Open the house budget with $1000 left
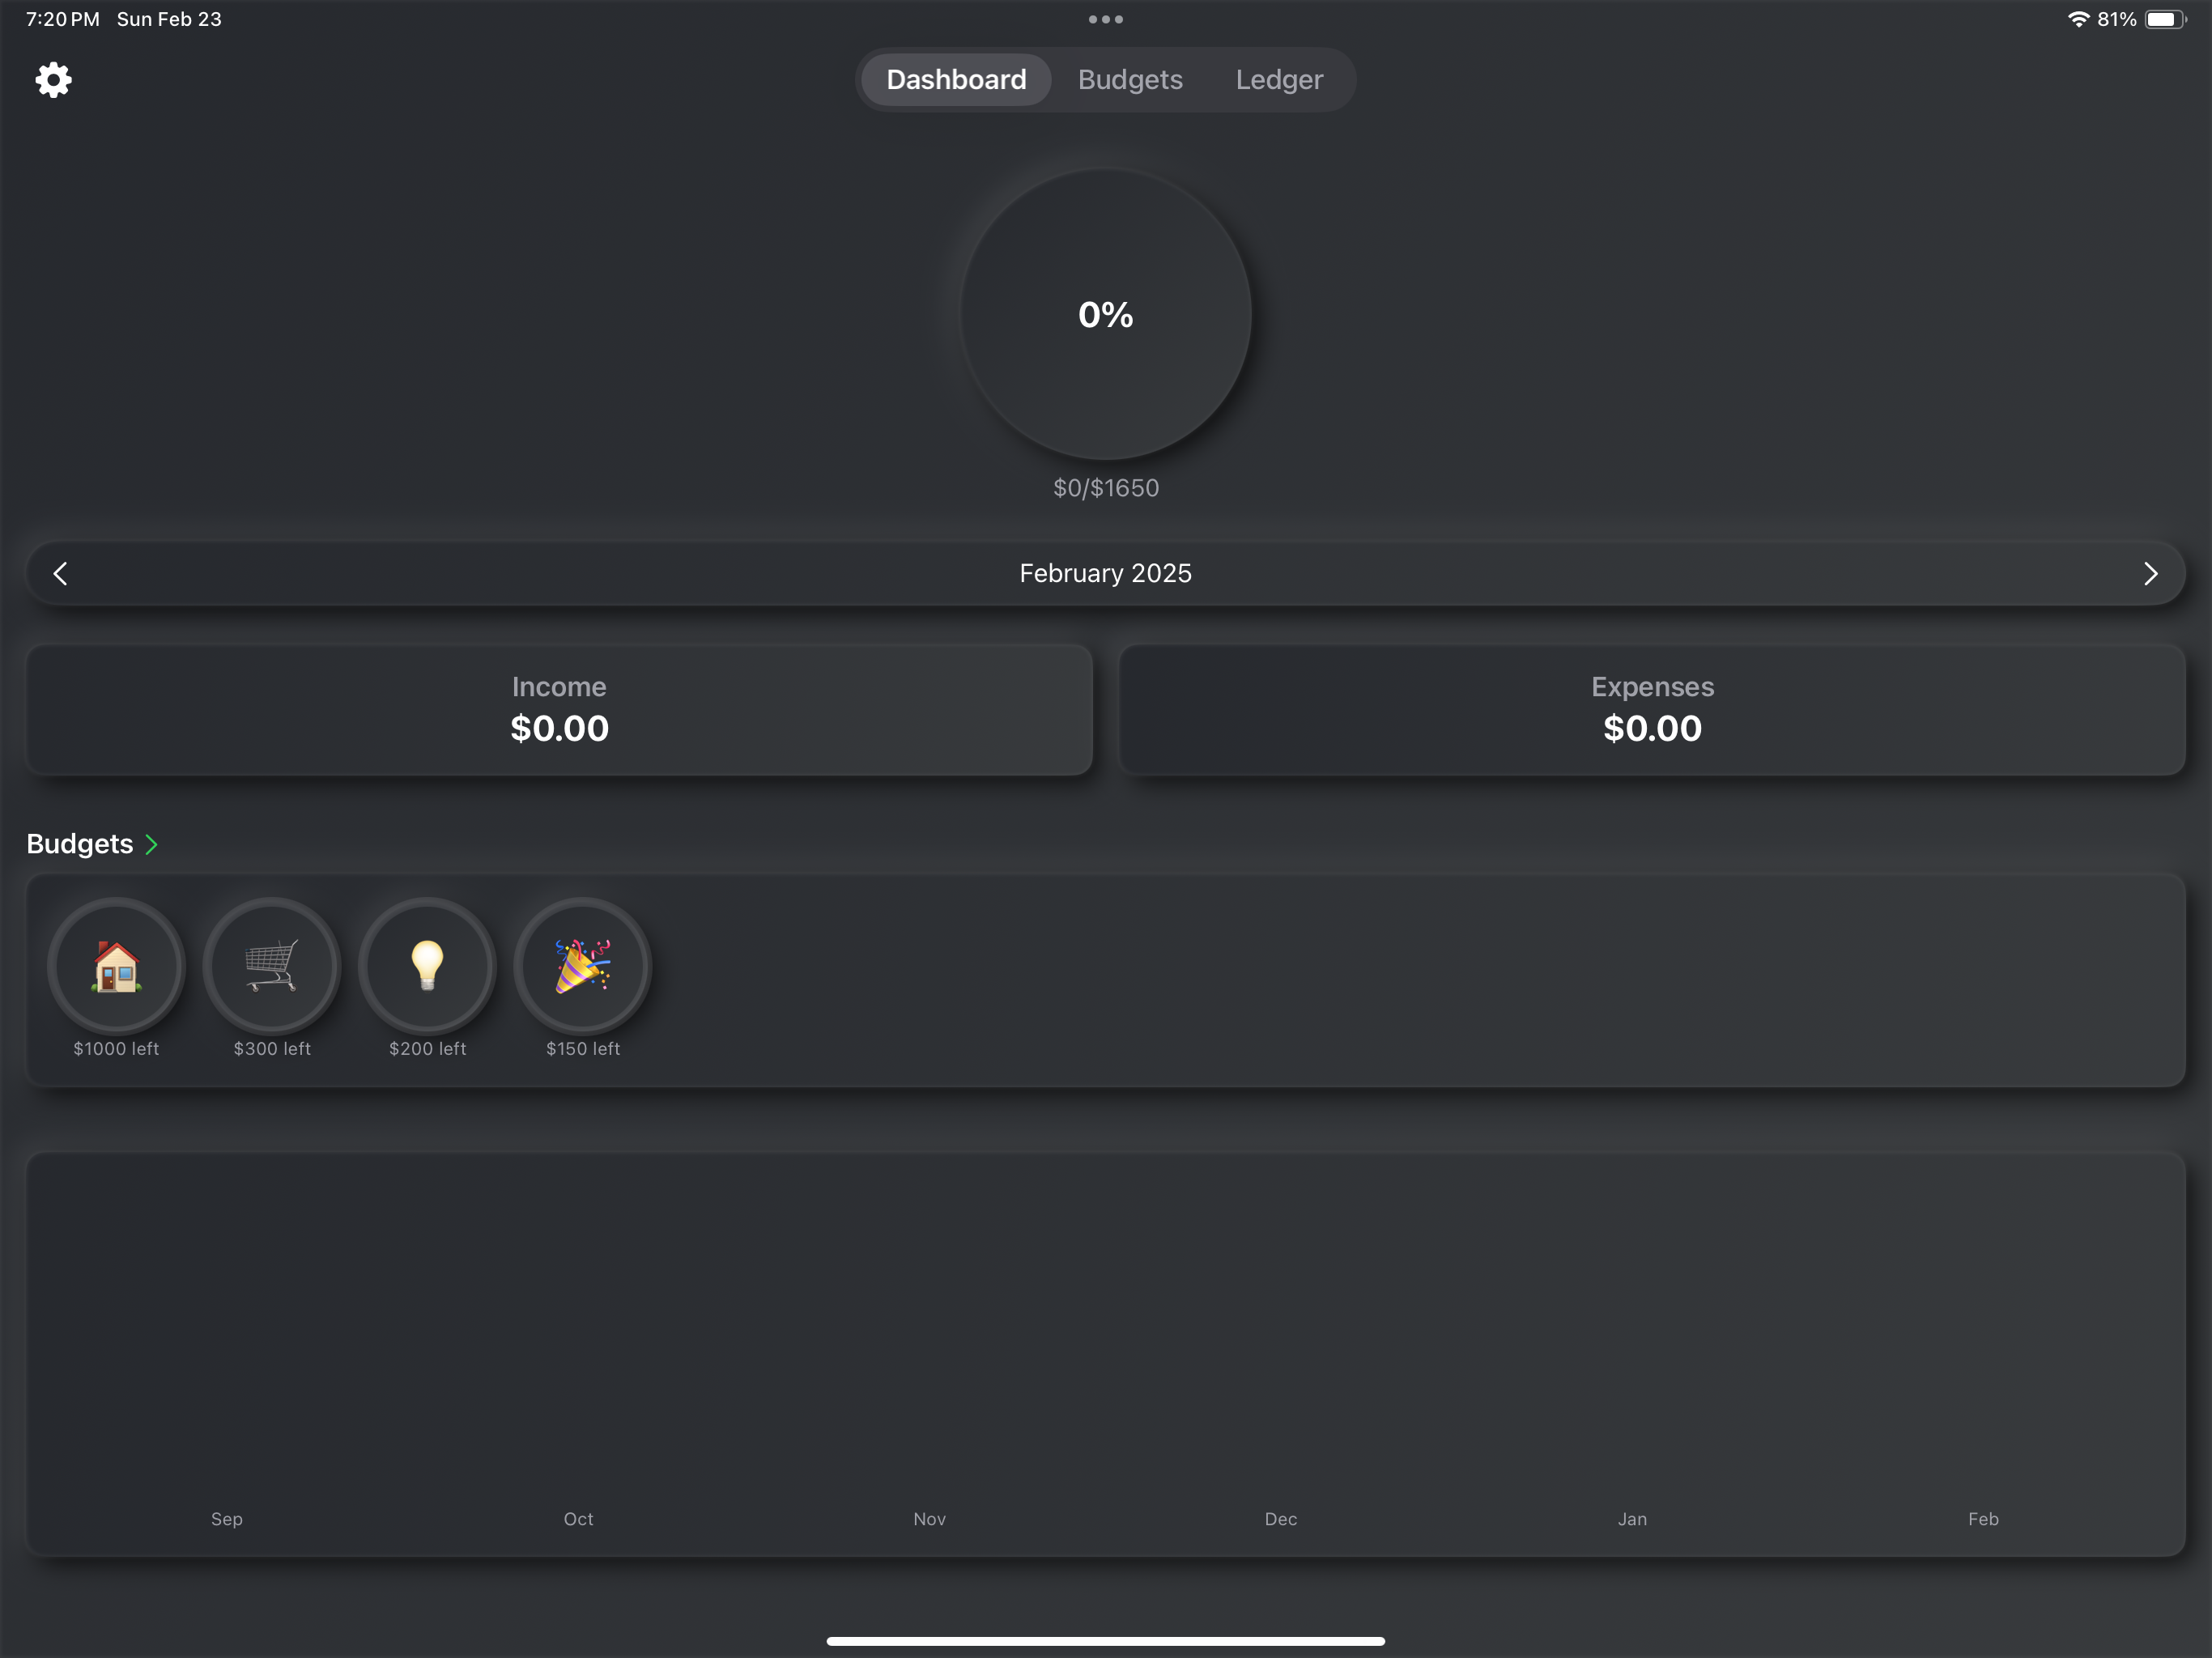 tap(116, 966)
